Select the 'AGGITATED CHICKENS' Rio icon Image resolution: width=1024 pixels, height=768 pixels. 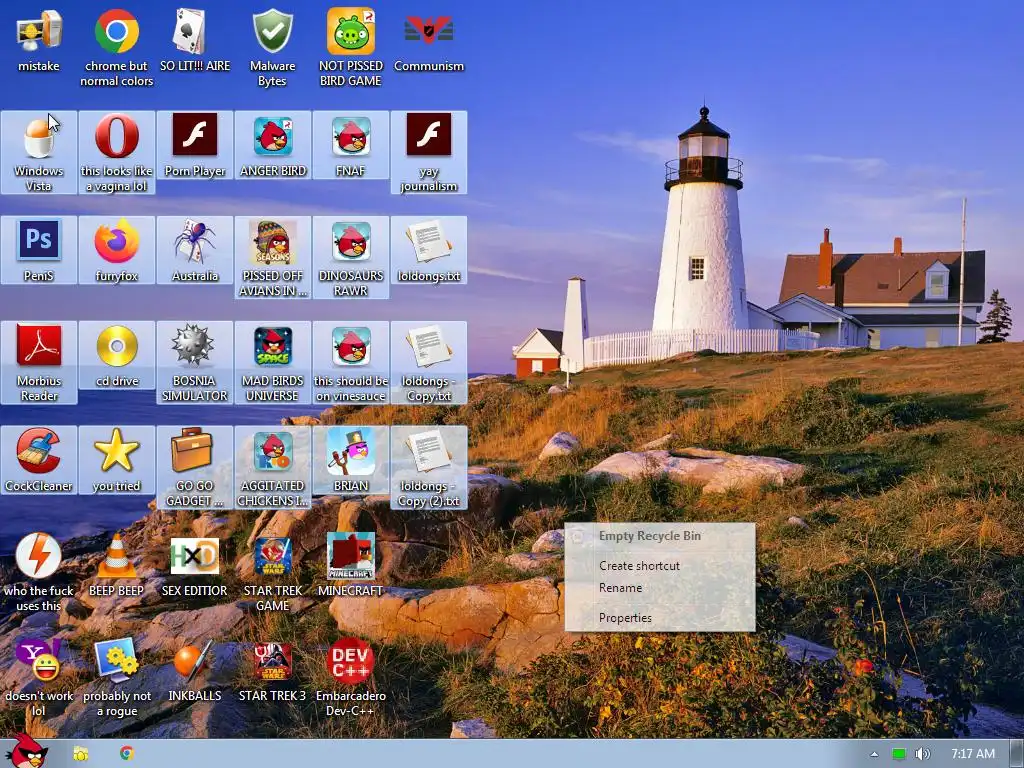tap(273, 468)
